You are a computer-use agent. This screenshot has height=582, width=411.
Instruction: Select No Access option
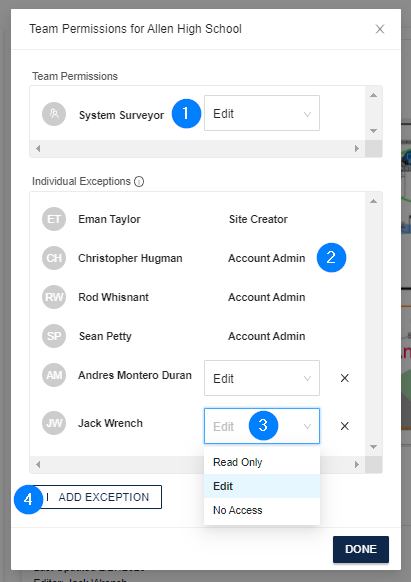[262, 510]
